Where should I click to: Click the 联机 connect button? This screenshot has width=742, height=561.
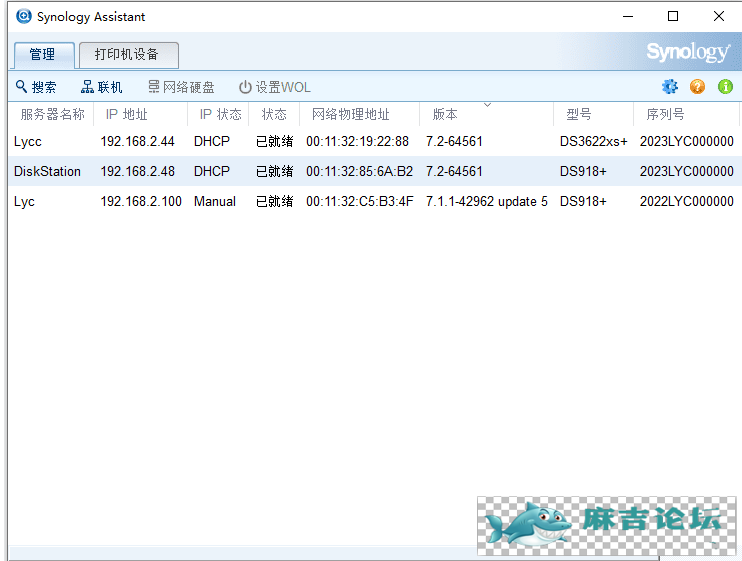click(101, 87)
